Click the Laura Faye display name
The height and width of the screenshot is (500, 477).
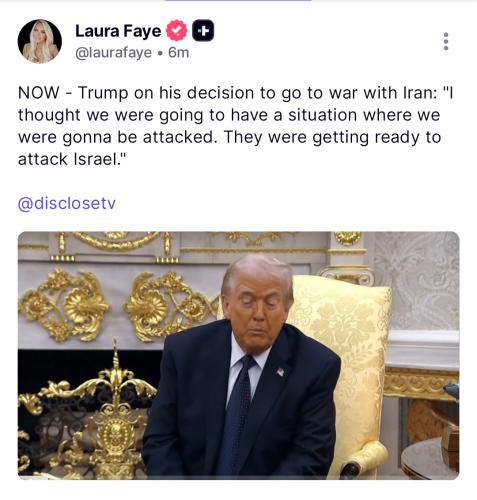(x=118, y=31)
